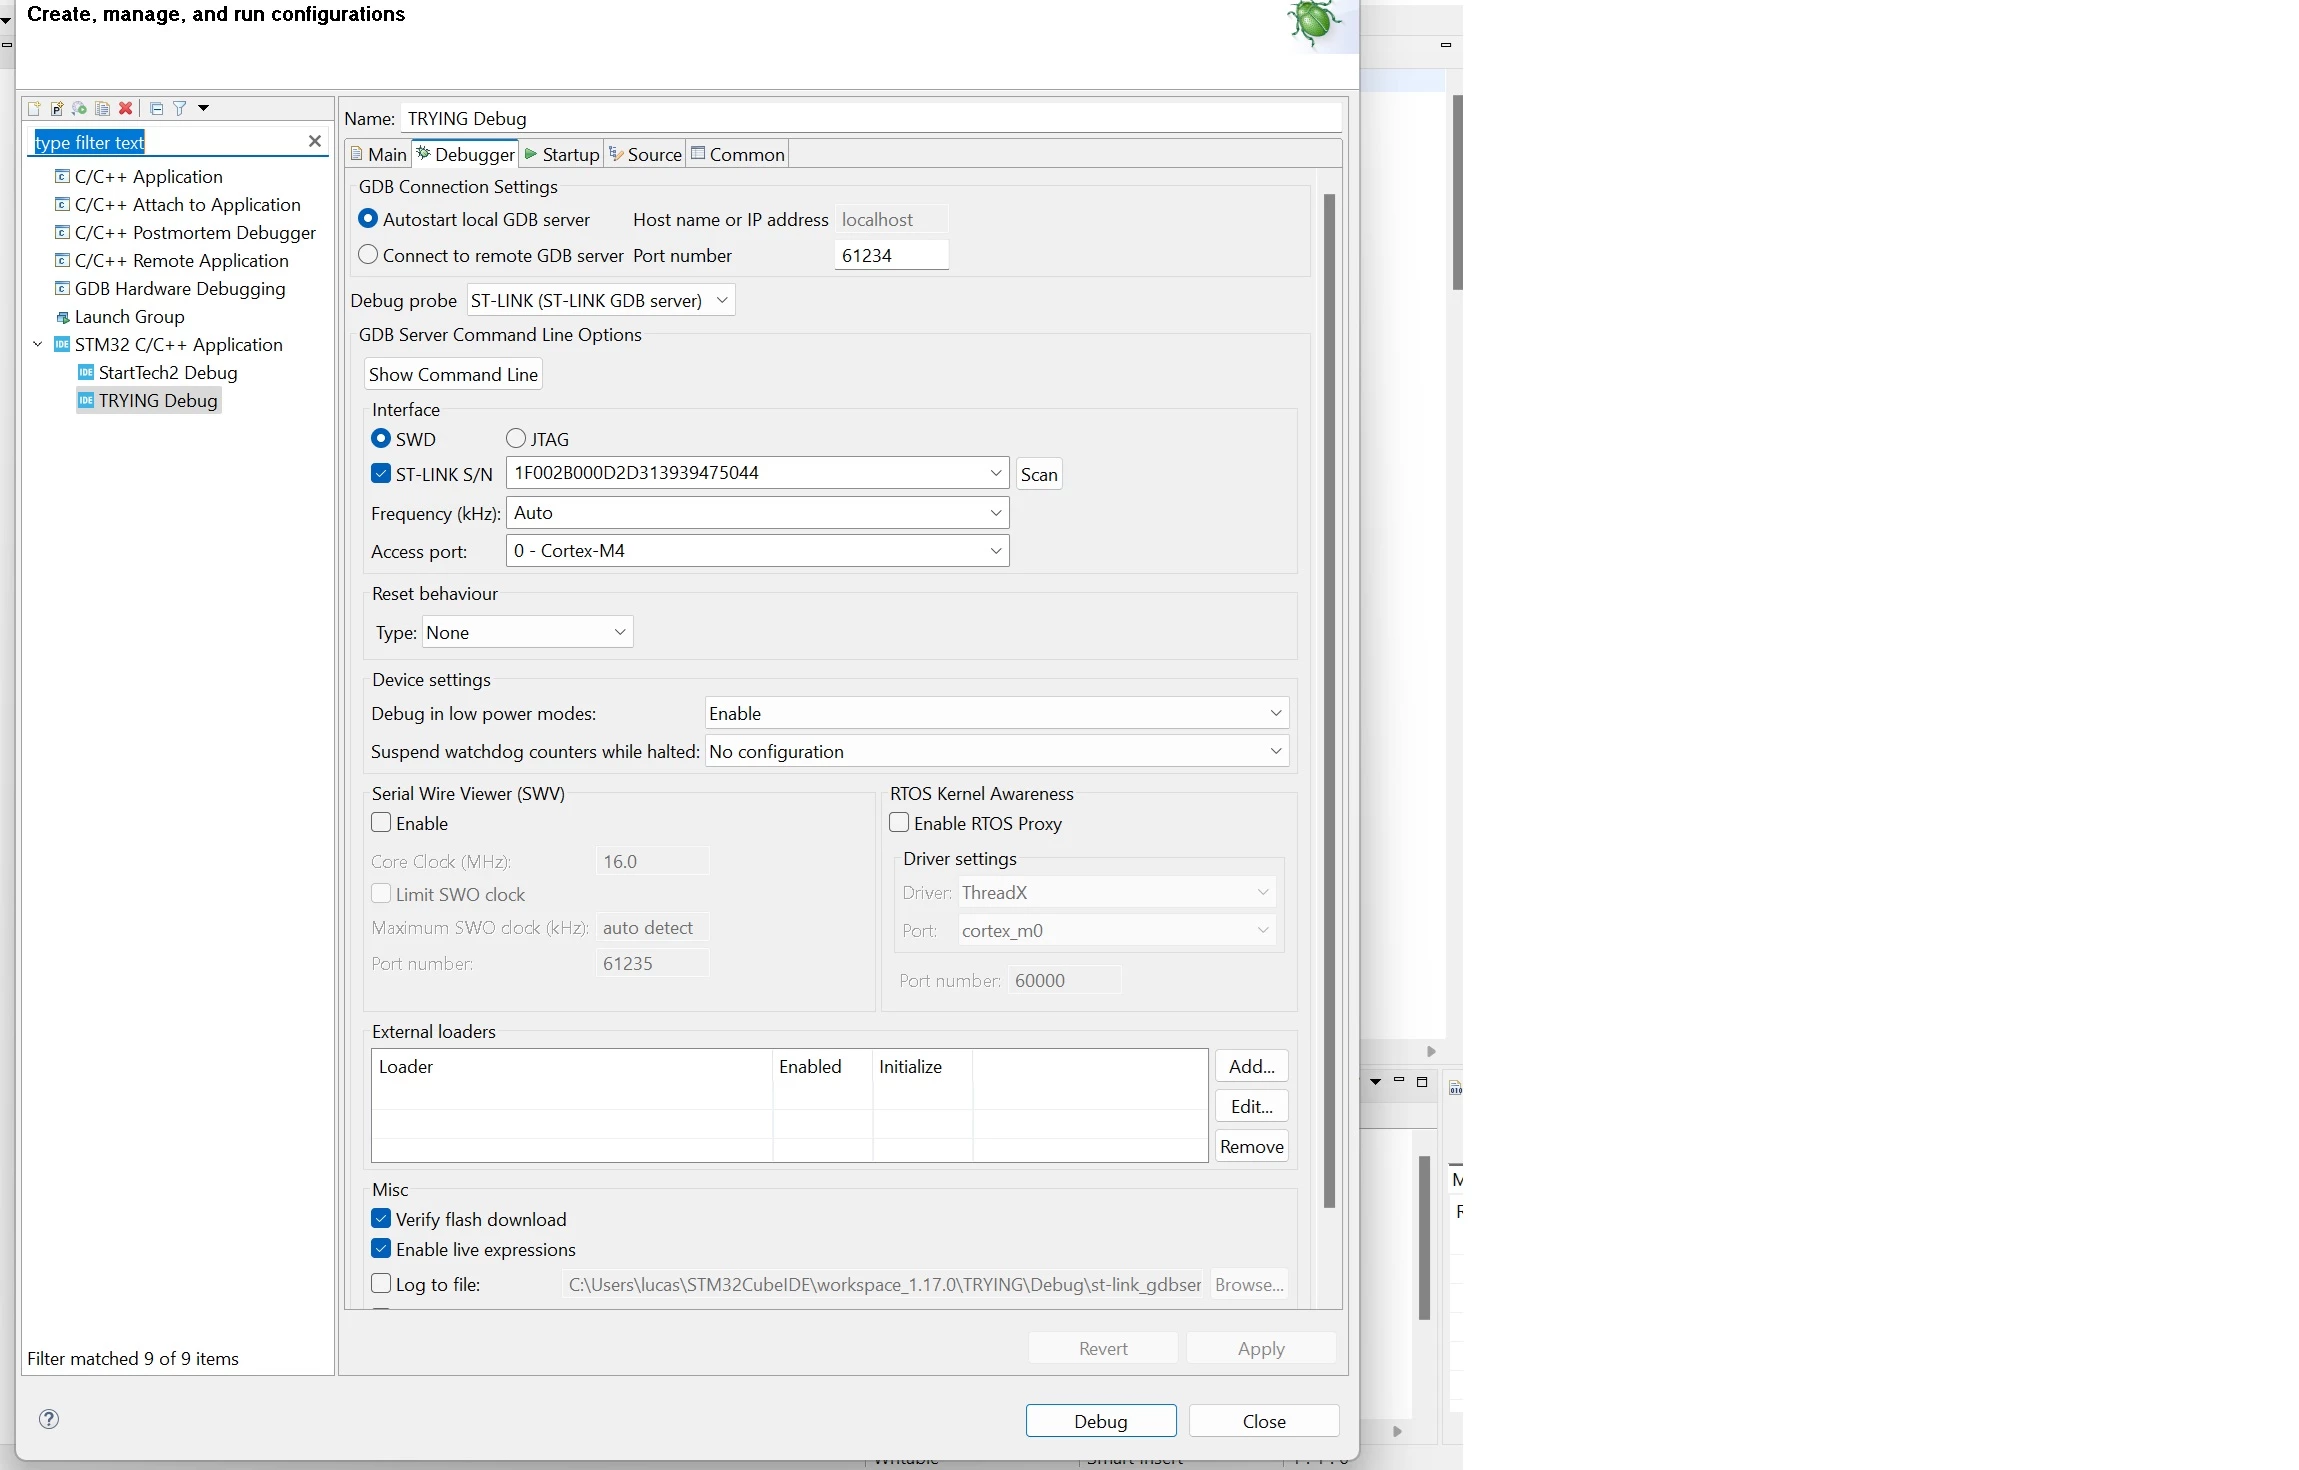Viewport: 2299px width, 1470px height.
Task: Click Add... for external loaders
Action: click(x=1252, y=1066)
